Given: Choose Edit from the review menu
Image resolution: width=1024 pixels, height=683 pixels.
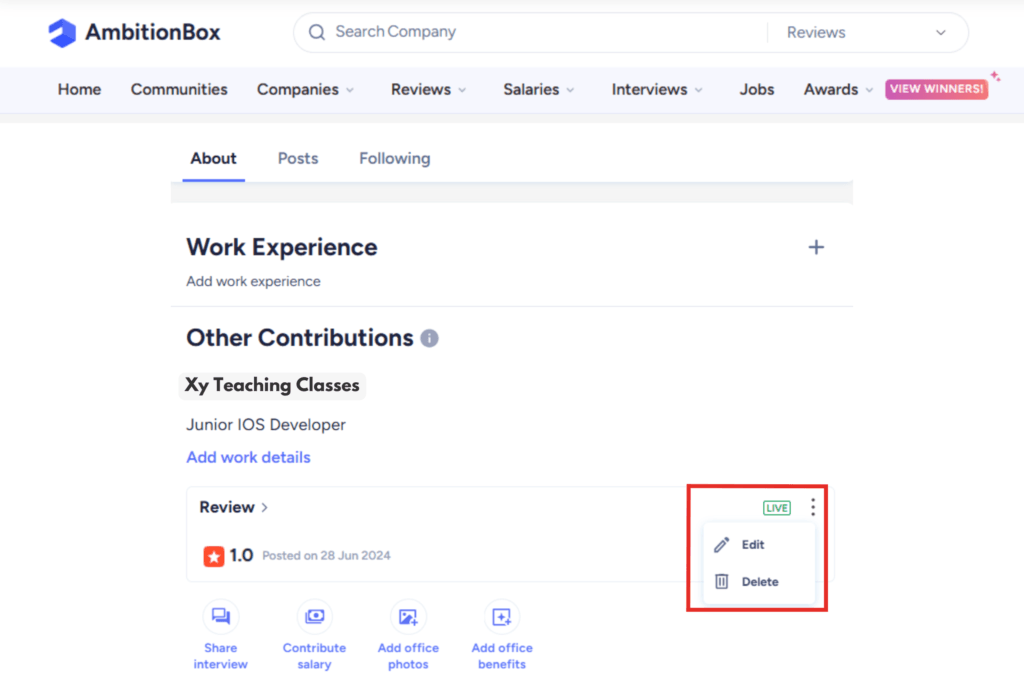Looking at the screenshot, I should 752,545.
